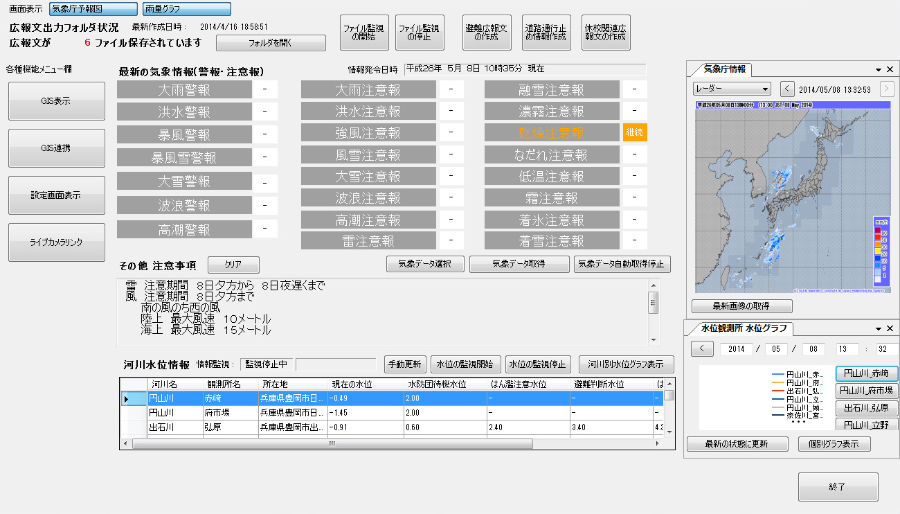Click right arrow of river table horizontal scrollbar
900x514 pixels.
658,443
